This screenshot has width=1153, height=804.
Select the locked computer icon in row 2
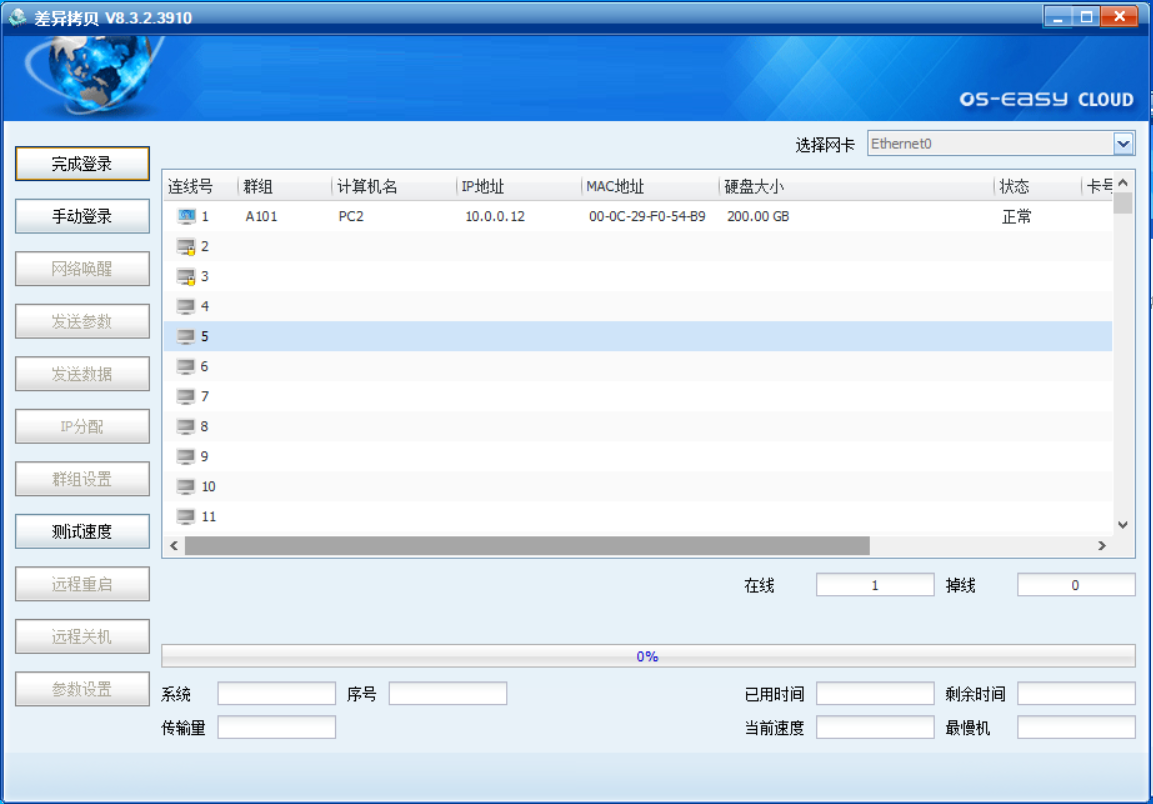pyautogui.click(x=186, y=246)
